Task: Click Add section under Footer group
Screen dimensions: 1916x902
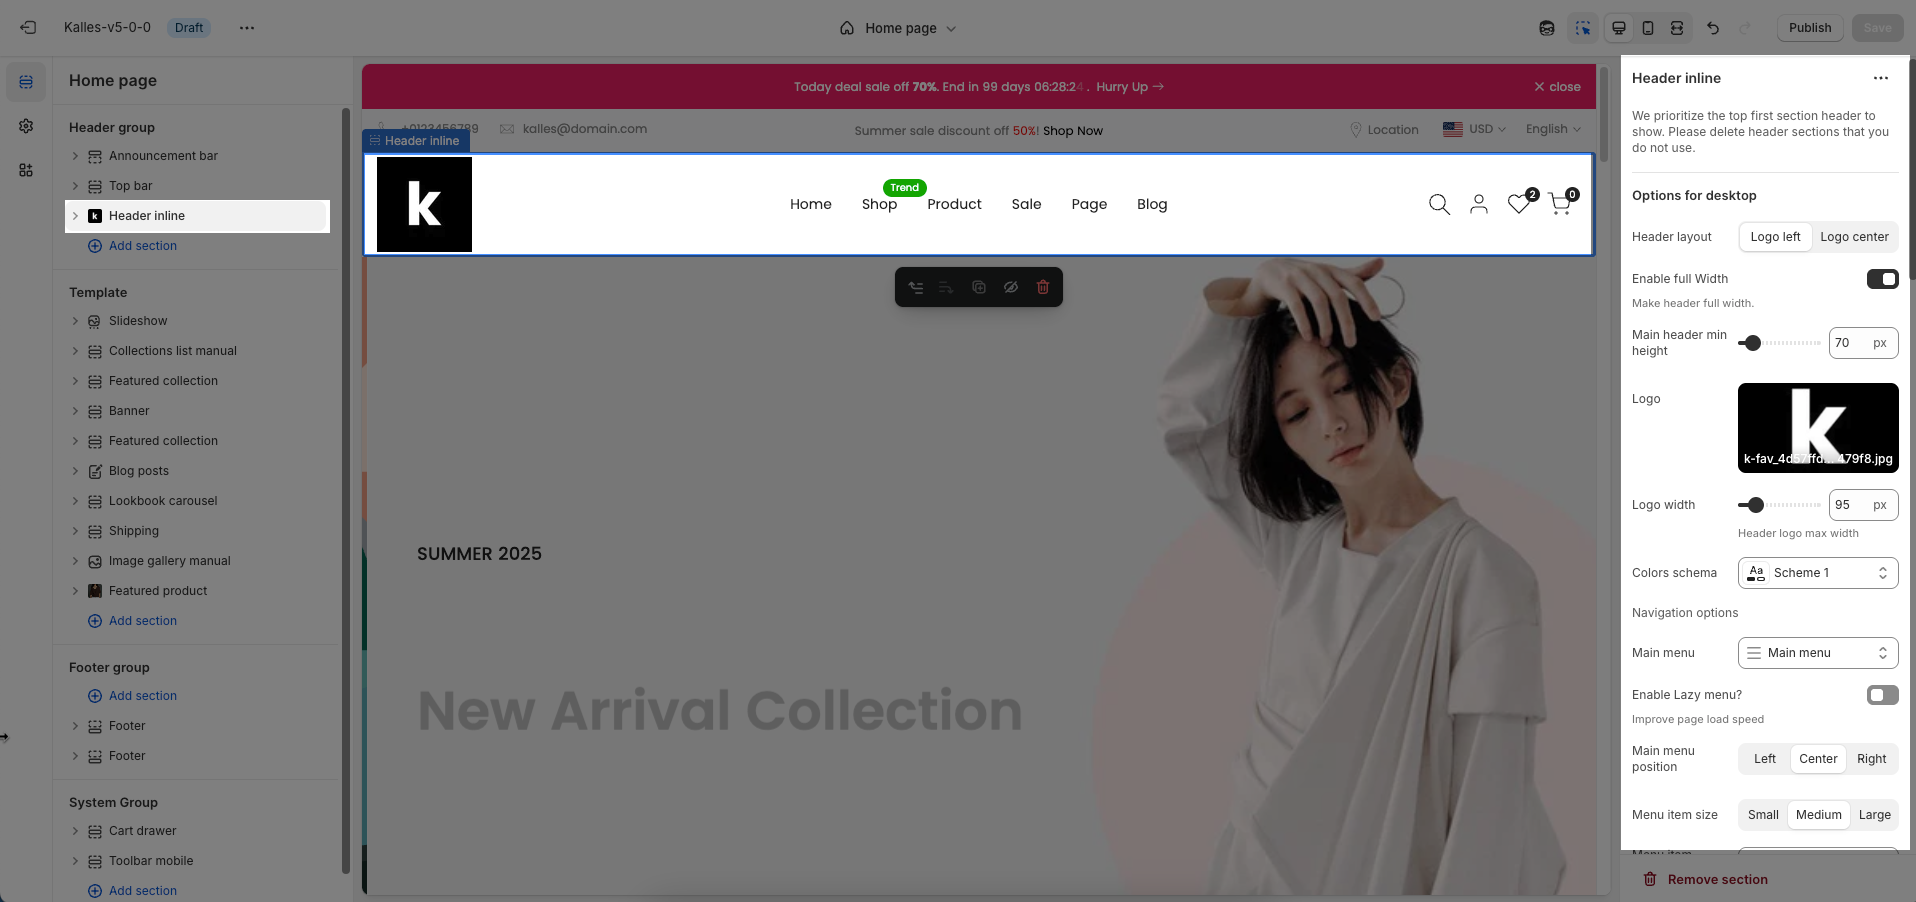Action: click(x=133, y=696)
